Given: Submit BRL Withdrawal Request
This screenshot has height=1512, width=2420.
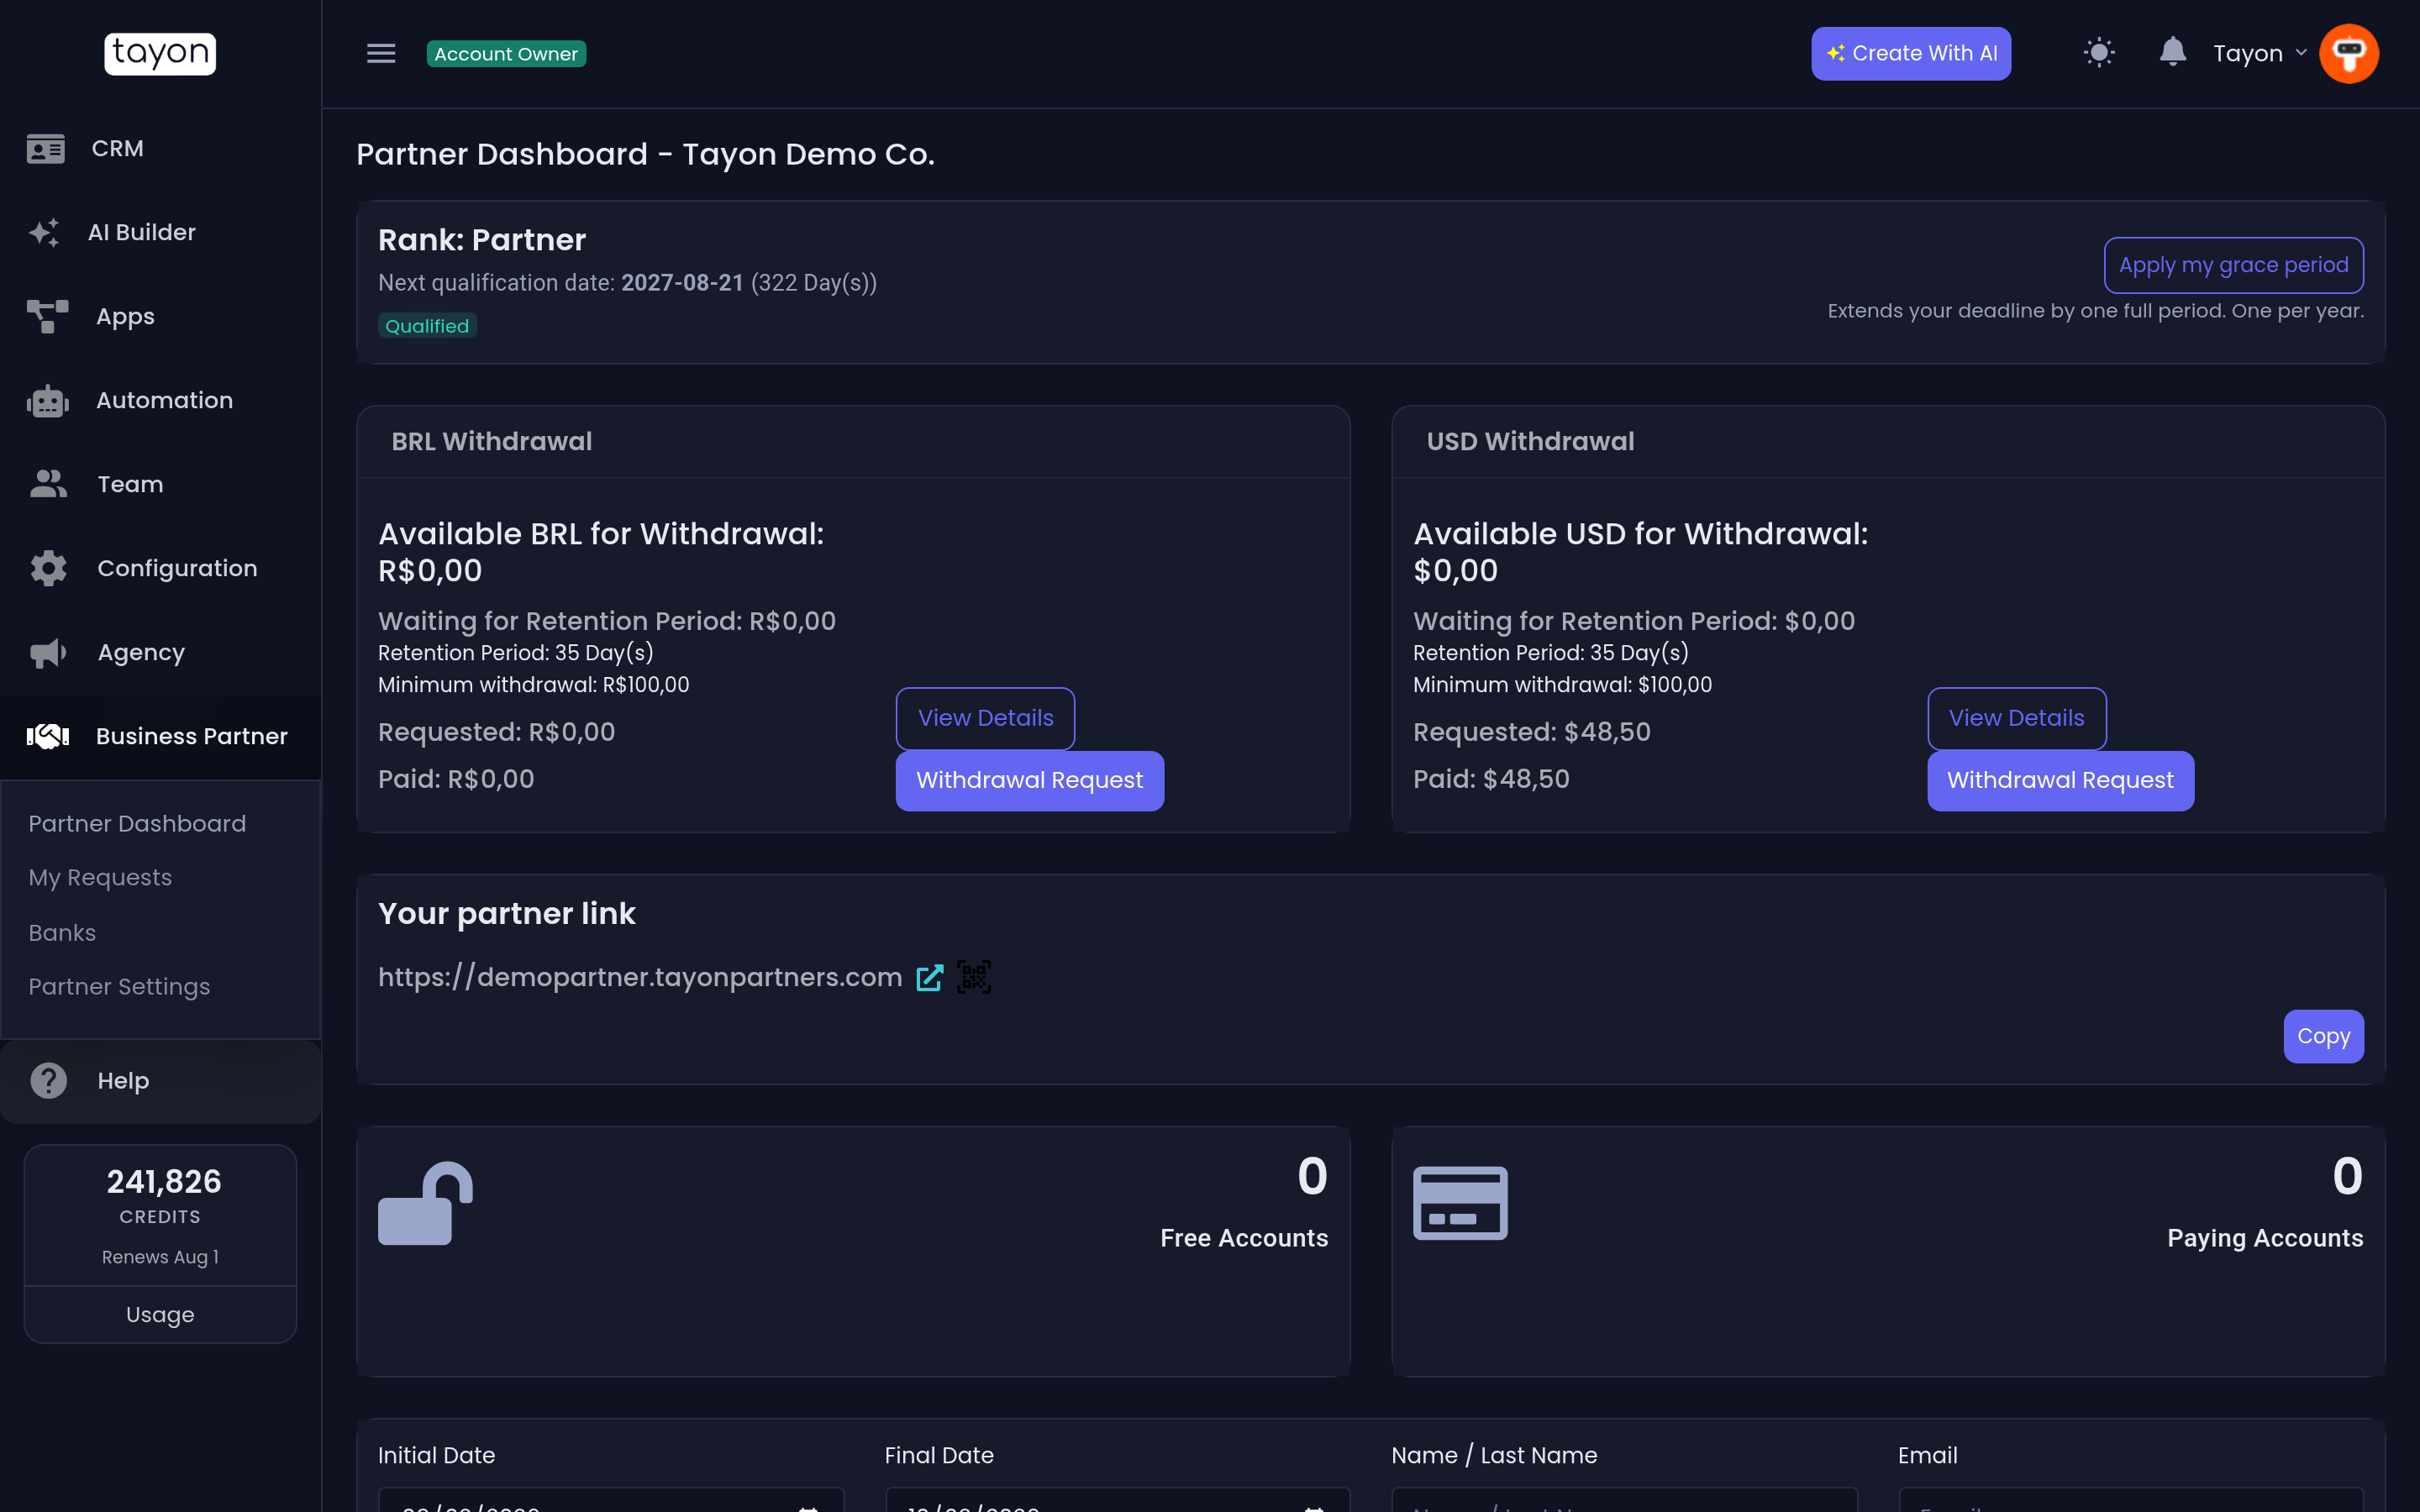Looking at the screenshot, I should tap(1029, 781).
